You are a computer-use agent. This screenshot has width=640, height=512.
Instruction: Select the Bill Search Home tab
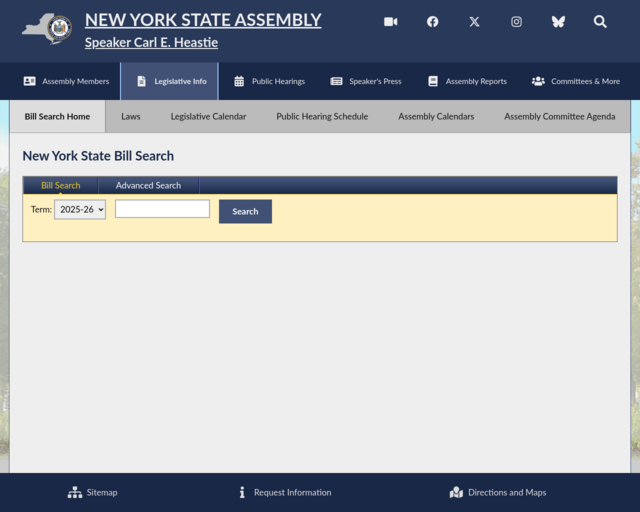(x=57, y=116)
